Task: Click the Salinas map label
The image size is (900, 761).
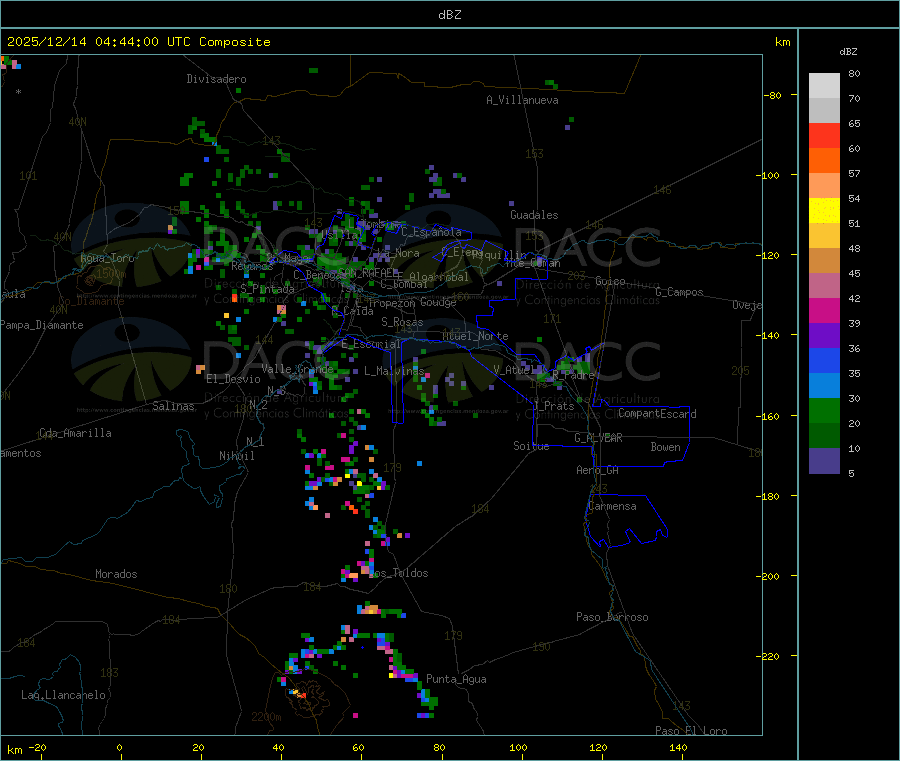Action: click(x=173, y=406)
